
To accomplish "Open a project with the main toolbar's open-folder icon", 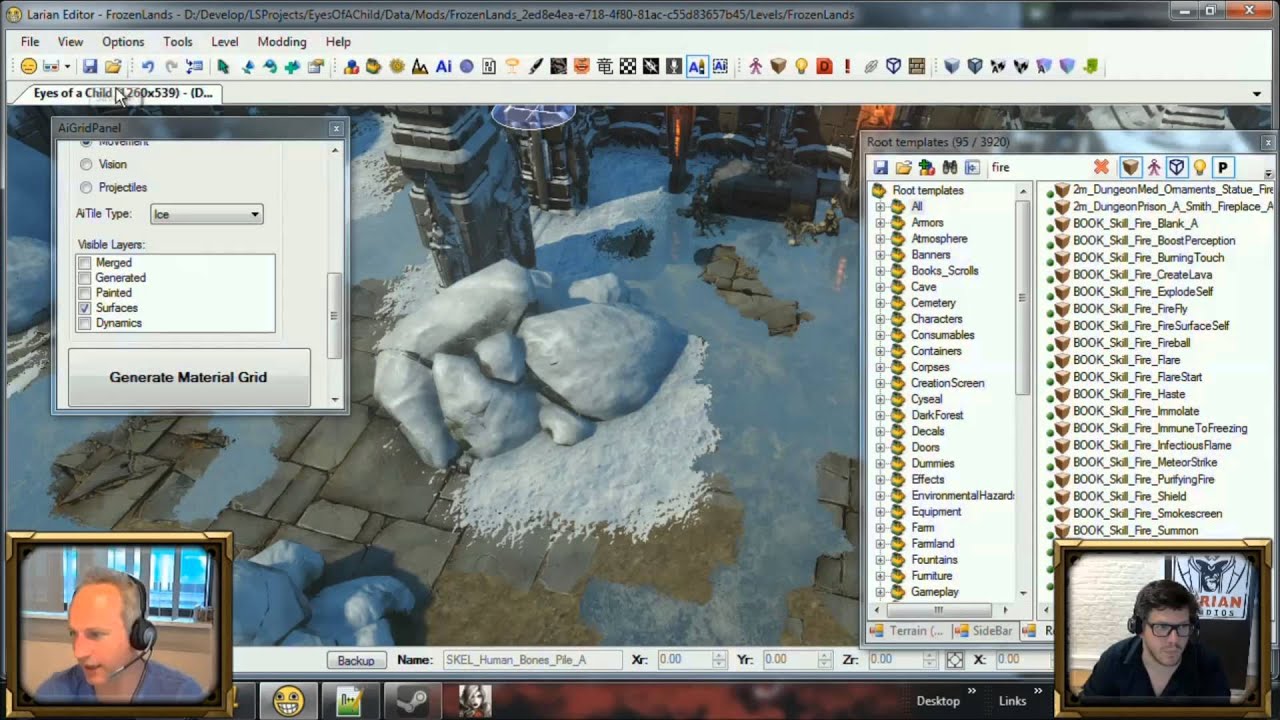I will pos(113,66).
